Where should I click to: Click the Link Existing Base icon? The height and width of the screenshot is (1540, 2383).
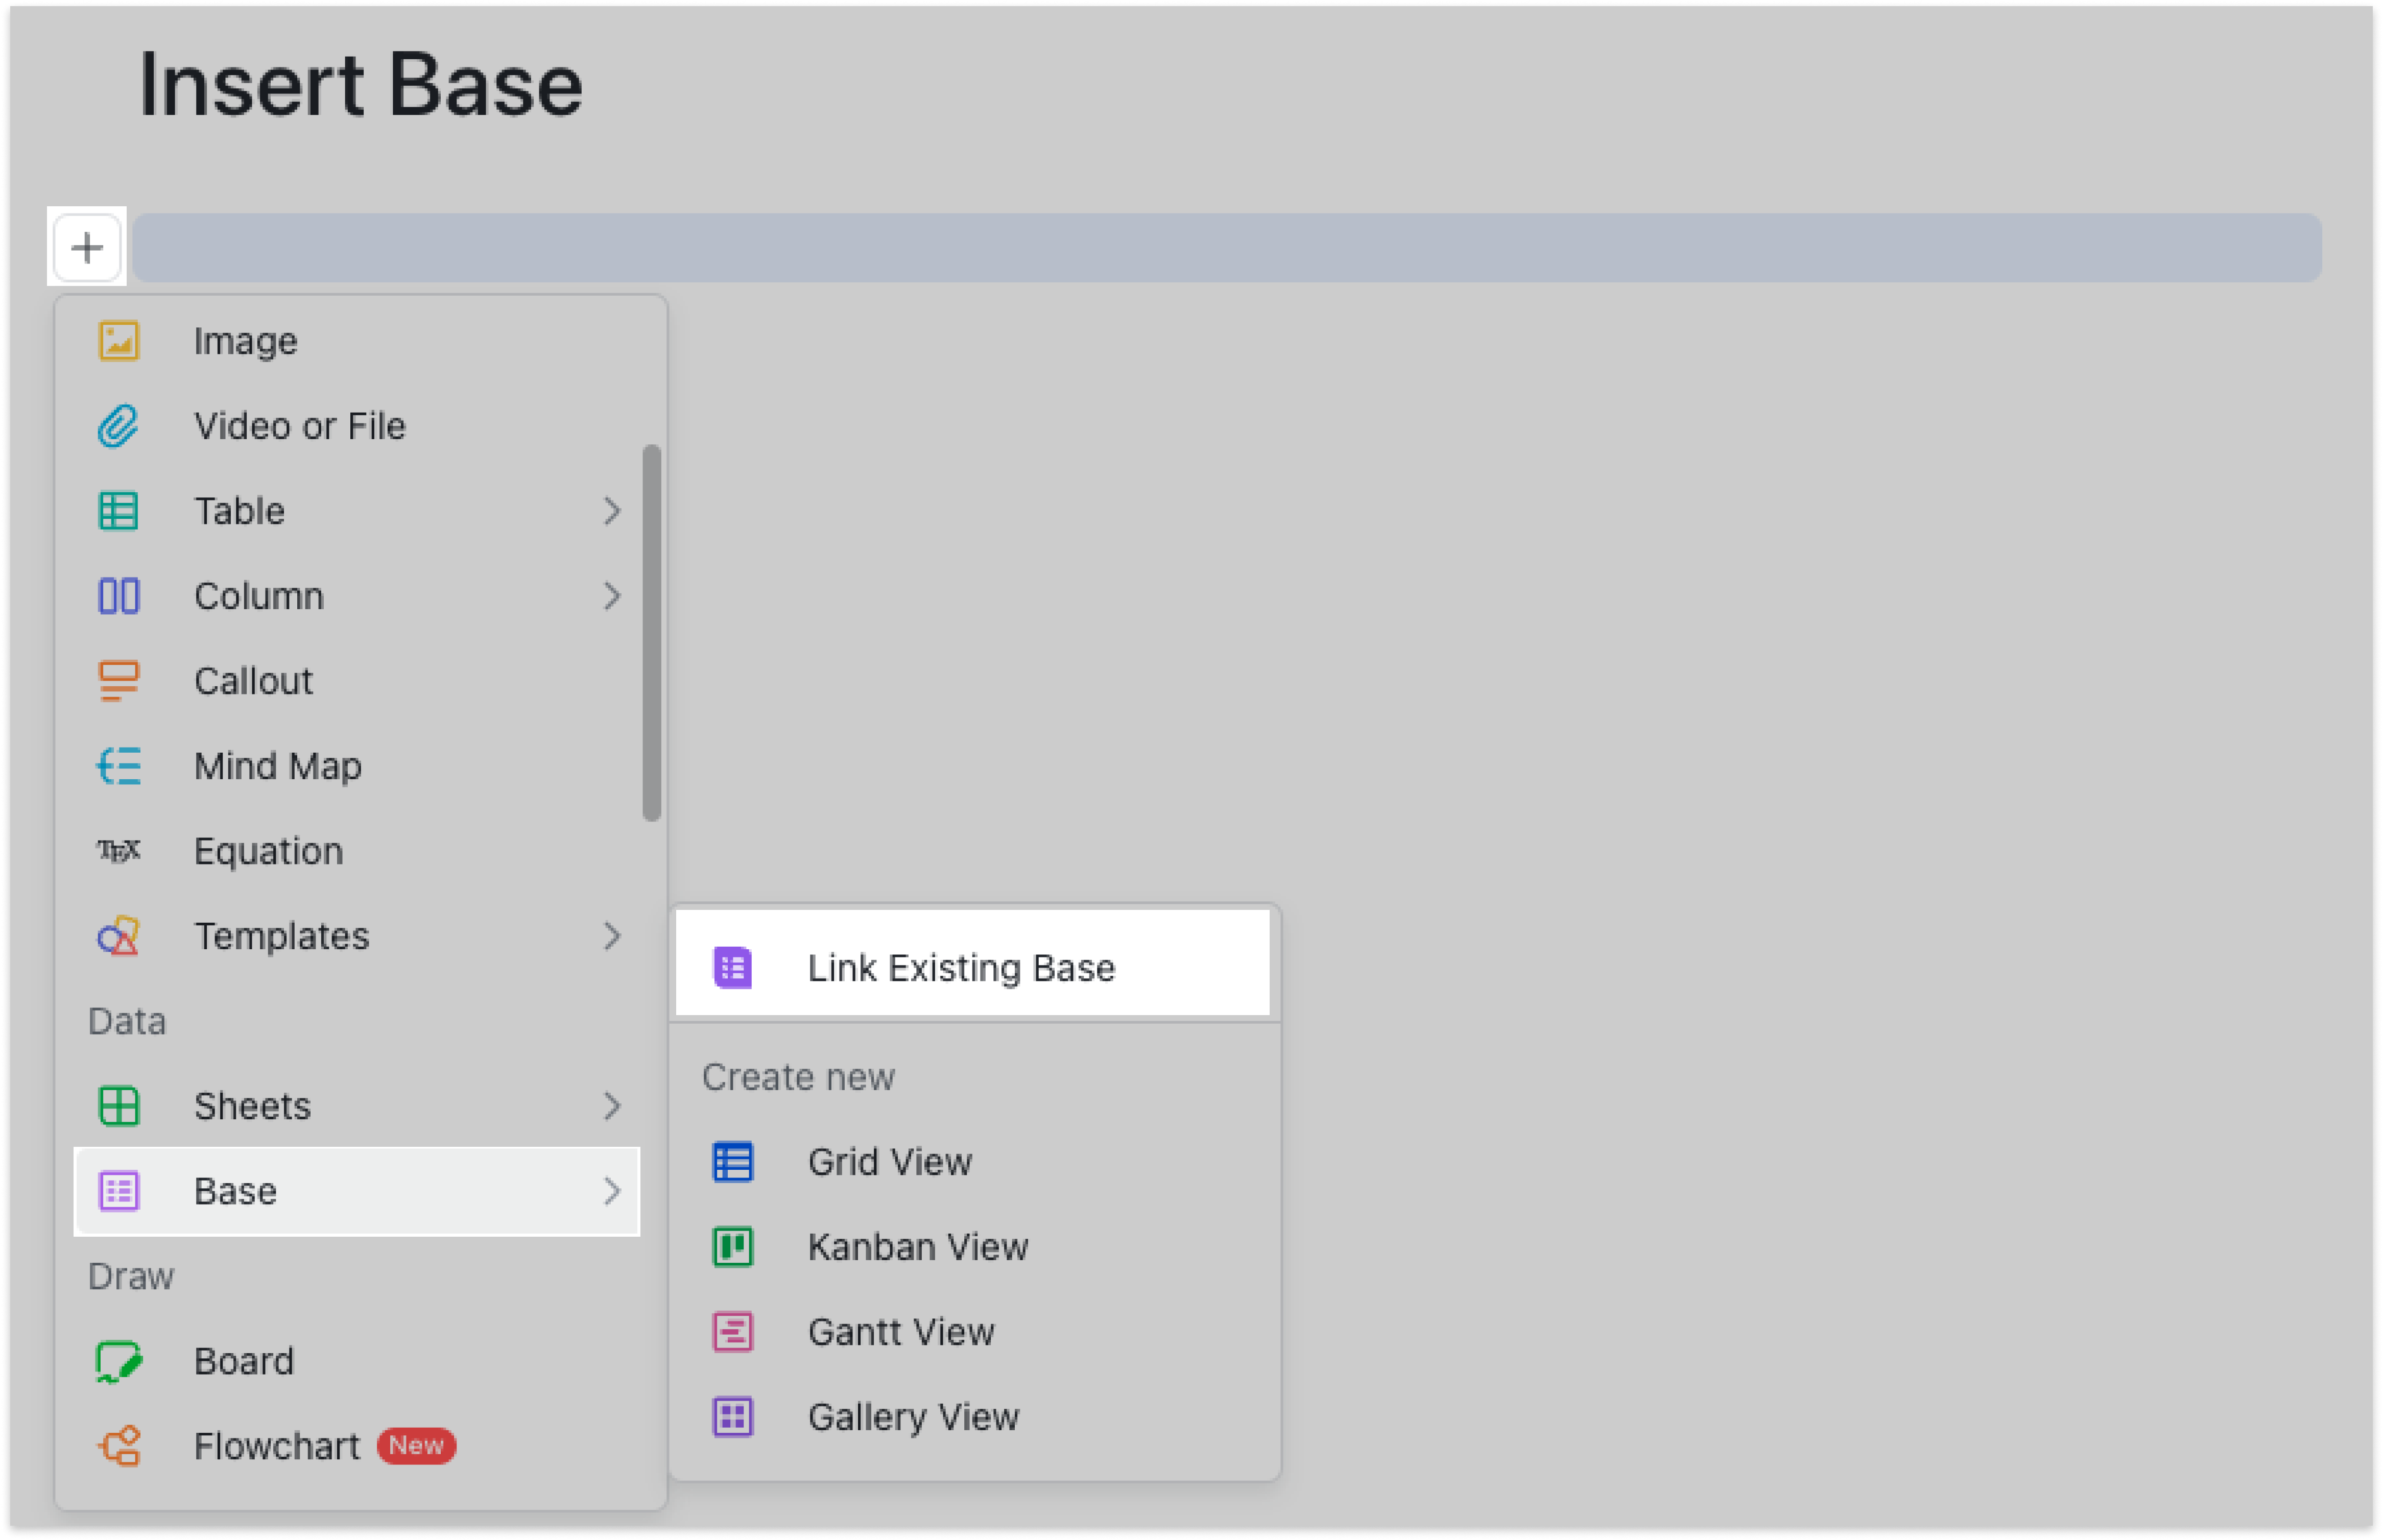[733, 968]
